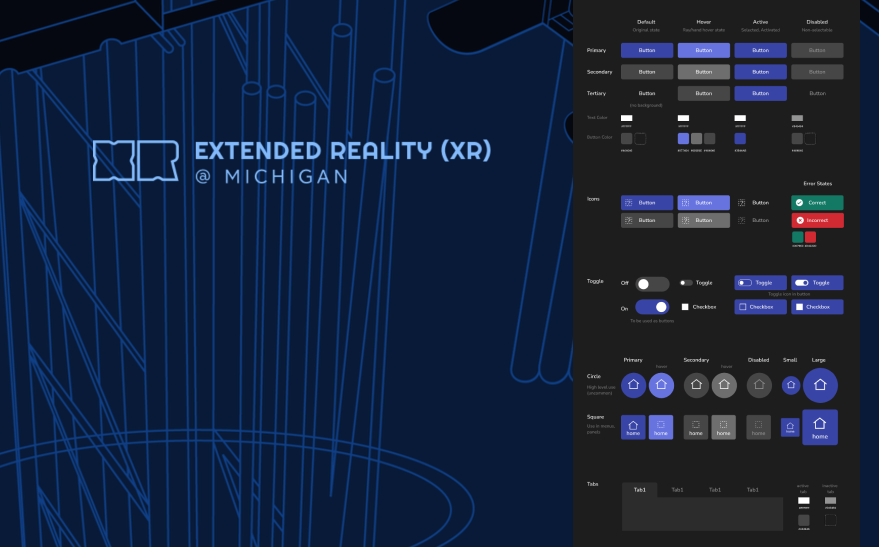Click the Disabled square home button

(758, 427)
